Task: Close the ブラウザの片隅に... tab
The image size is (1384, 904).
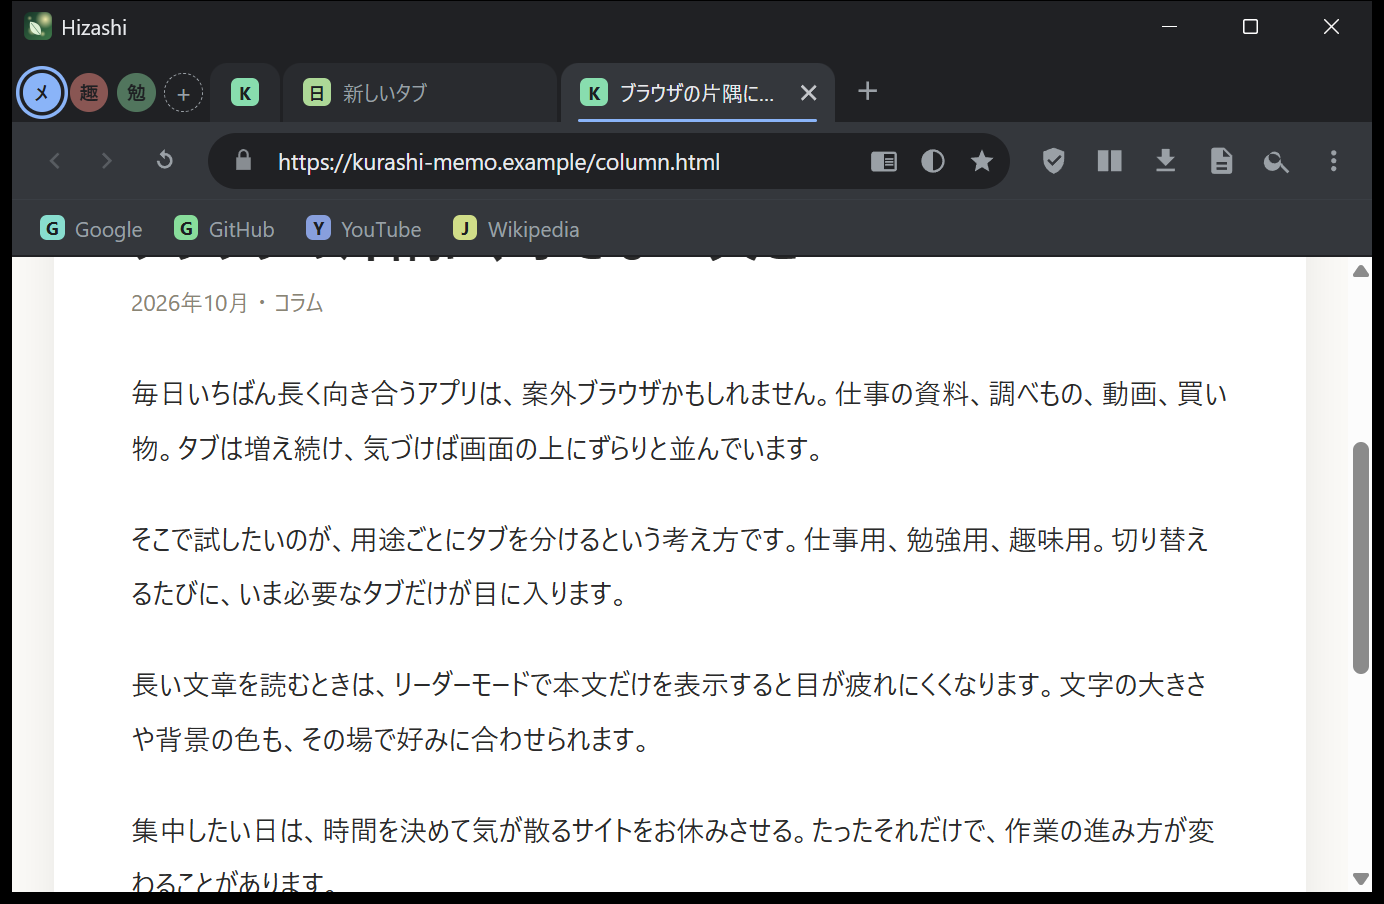Action: pyautogui.click(x=809, y=93)
